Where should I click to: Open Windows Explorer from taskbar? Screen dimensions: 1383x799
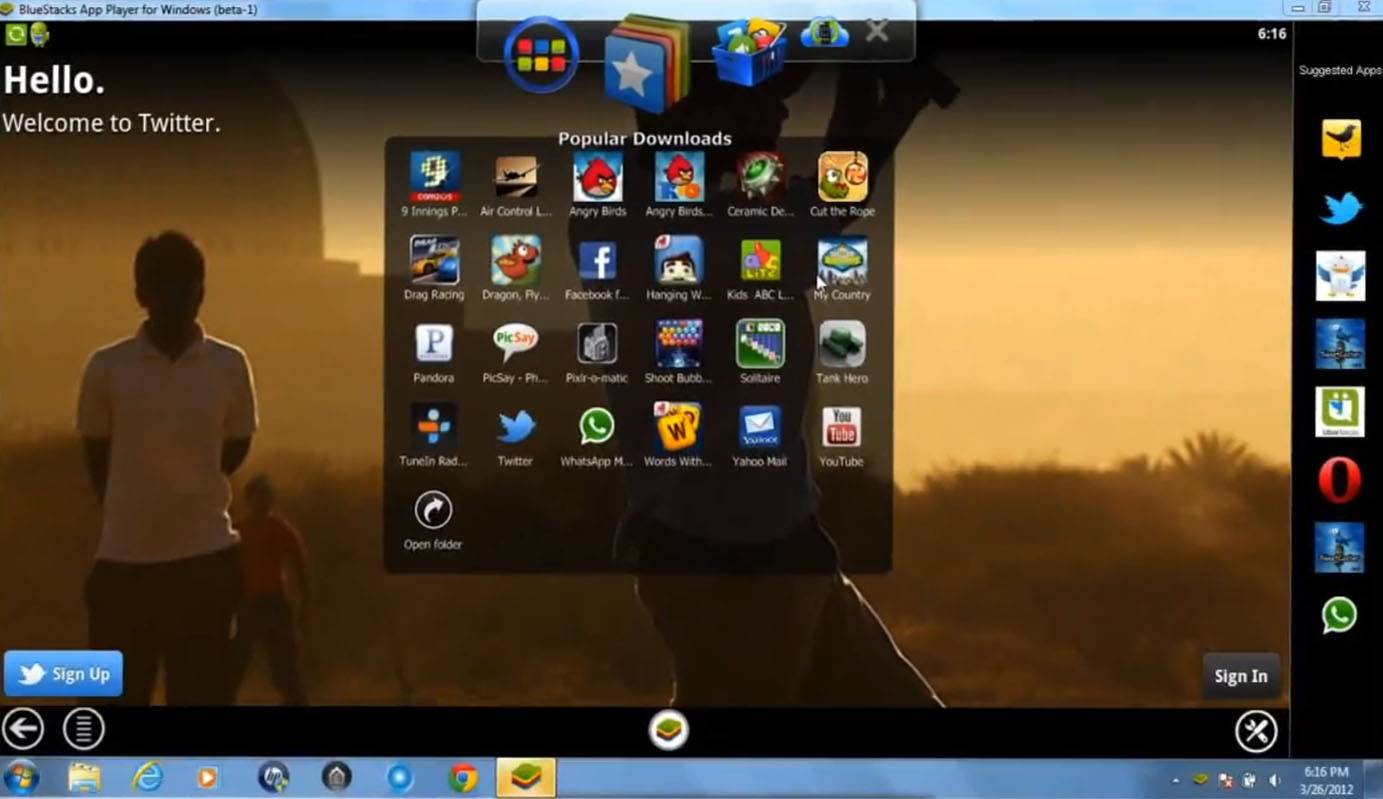pos(85,777)
